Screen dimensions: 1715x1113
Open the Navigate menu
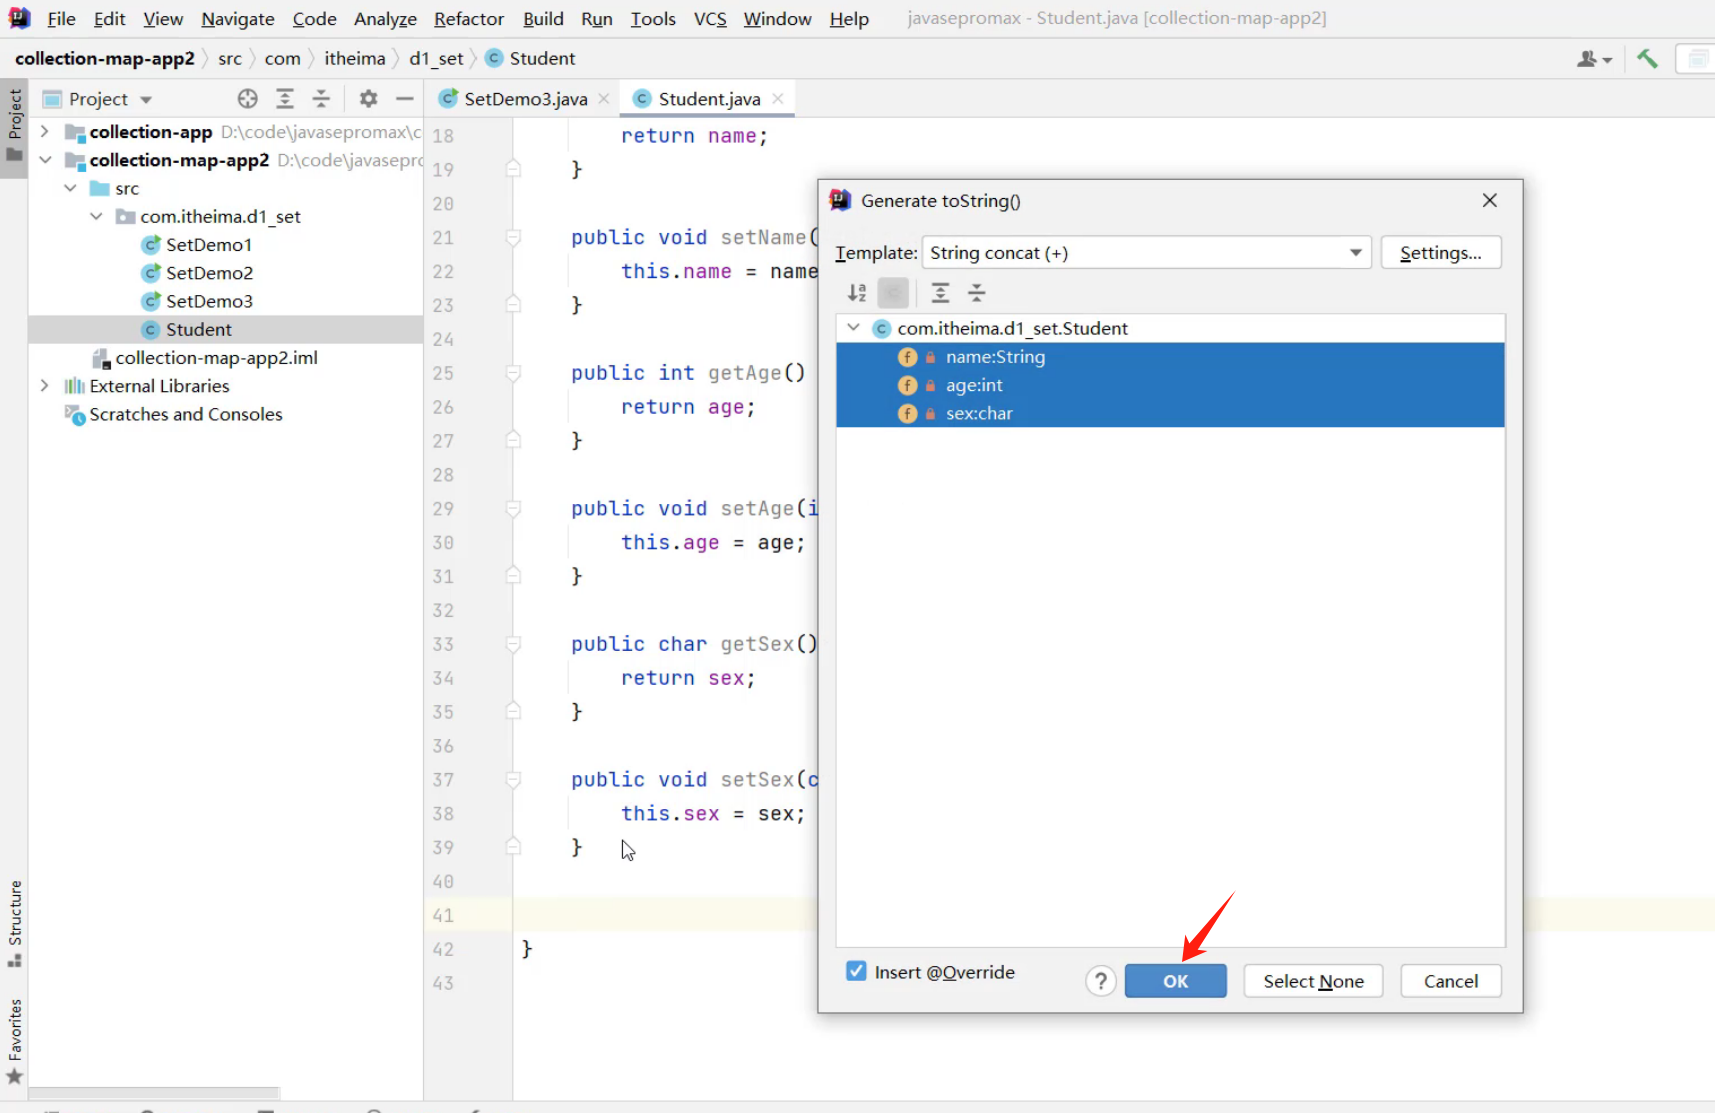[x=237, y=19]
